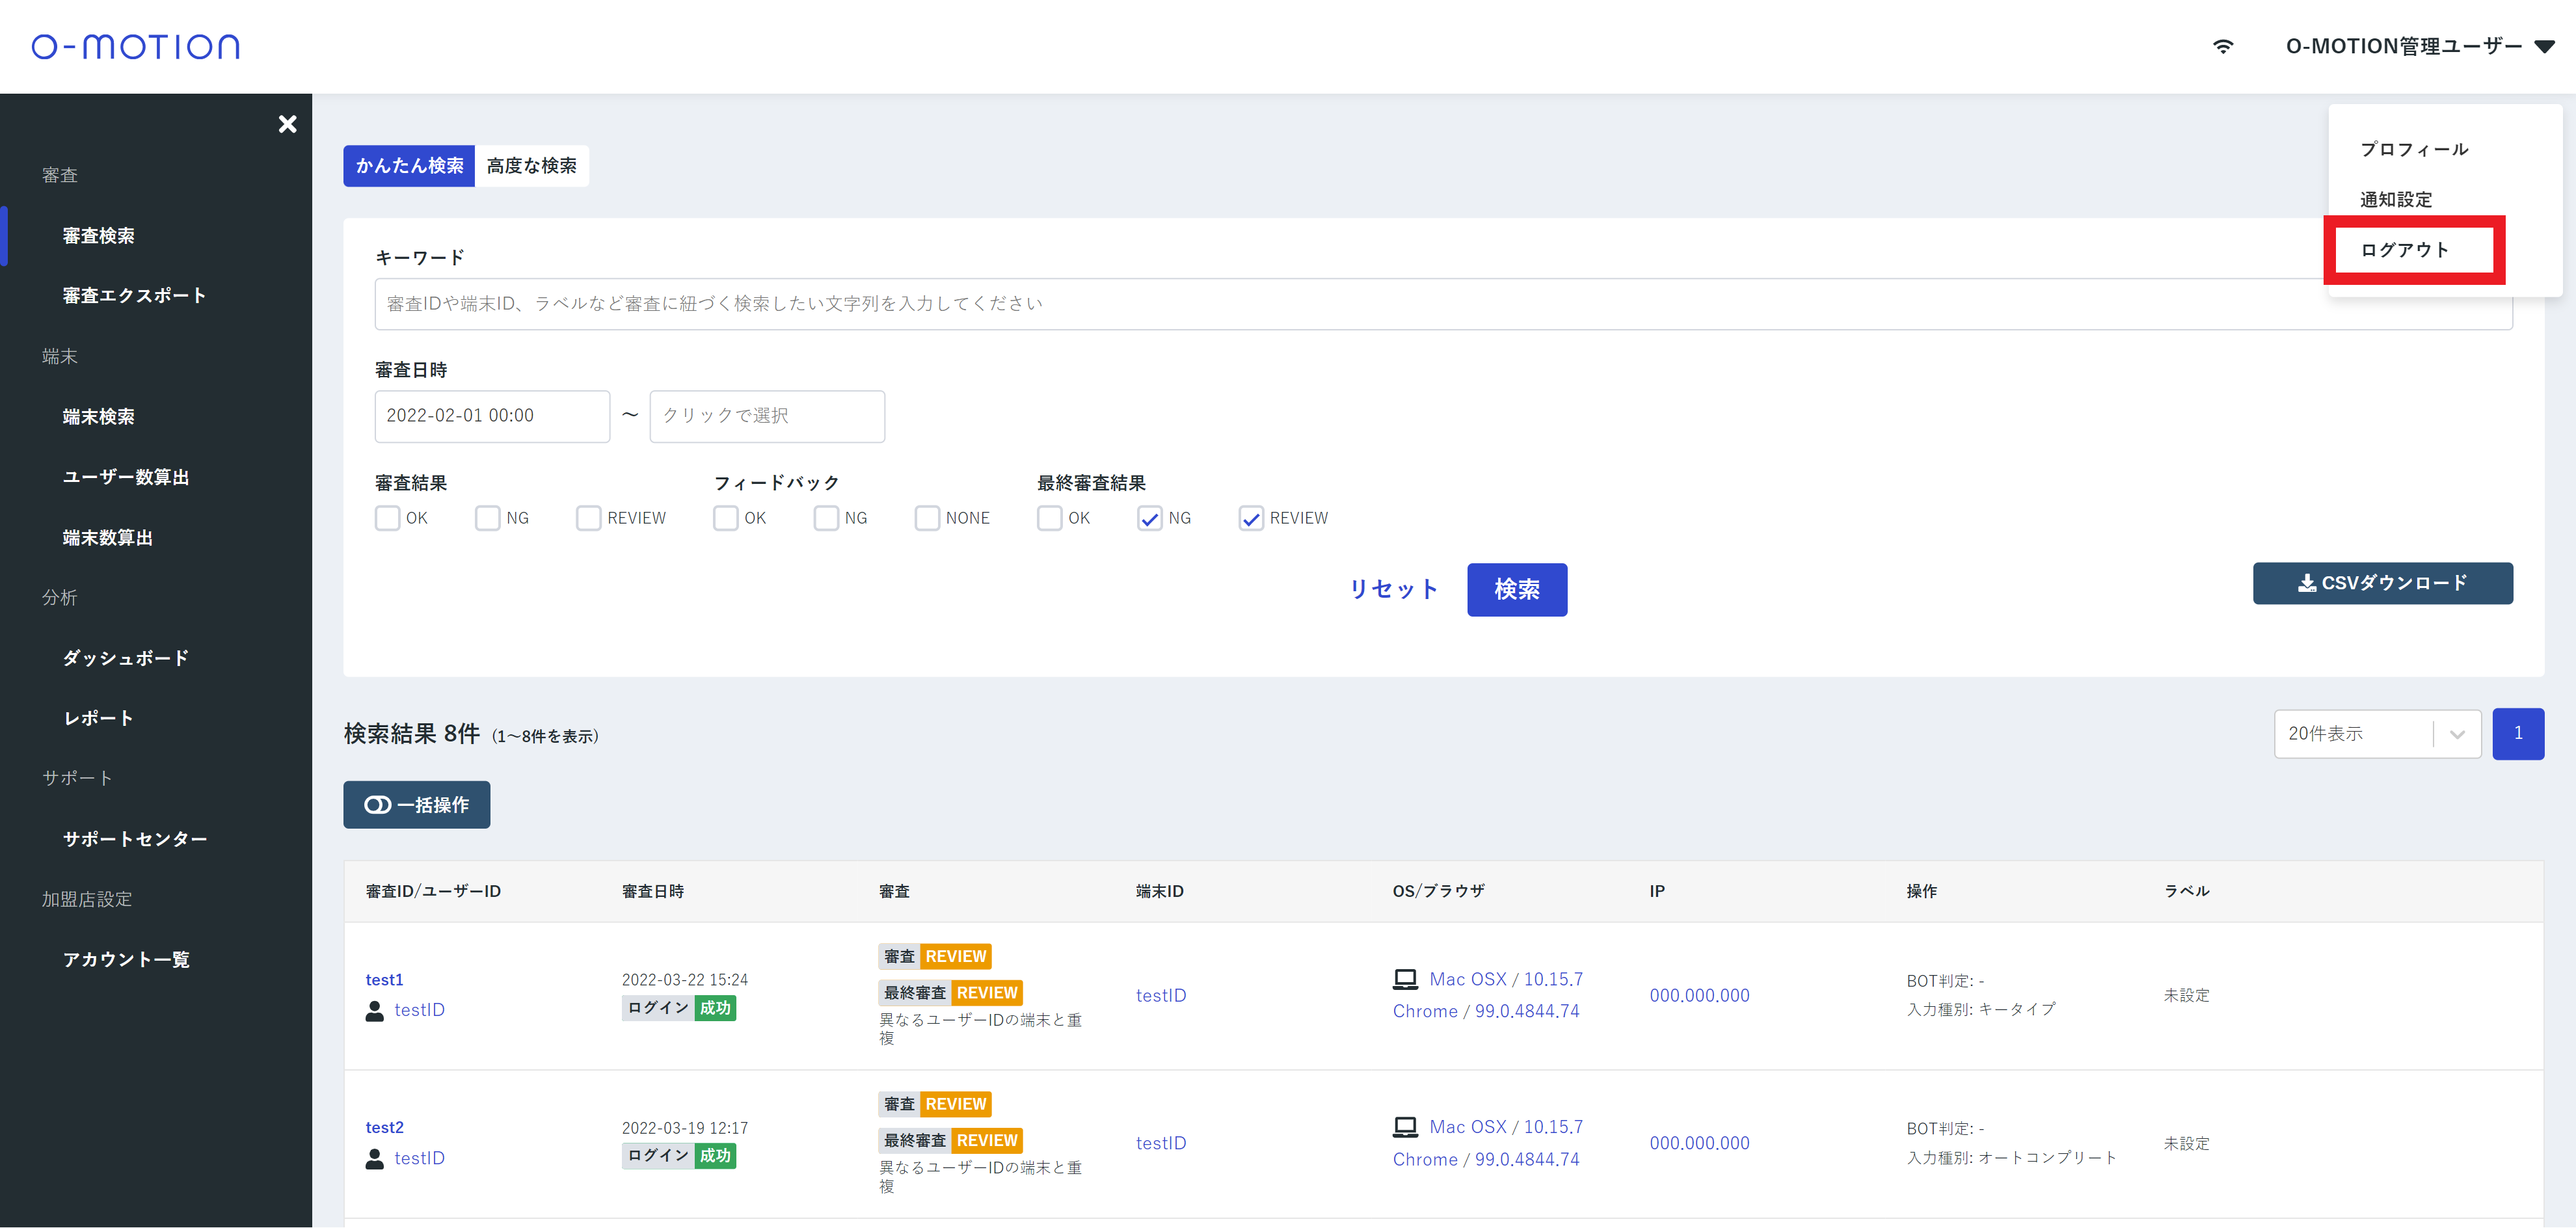
Task: Click the user icon beside test1's testID
Action: 375,1011
